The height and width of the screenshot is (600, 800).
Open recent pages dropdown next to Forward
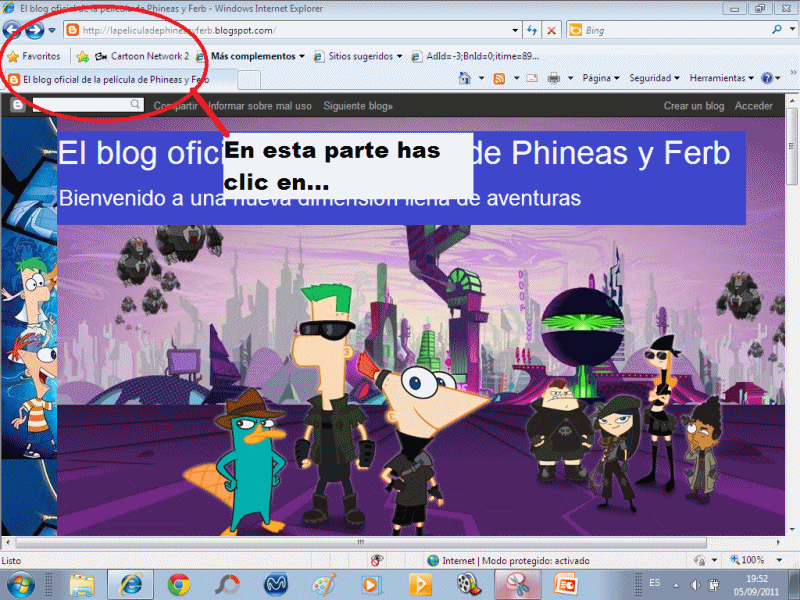point(52,31)
